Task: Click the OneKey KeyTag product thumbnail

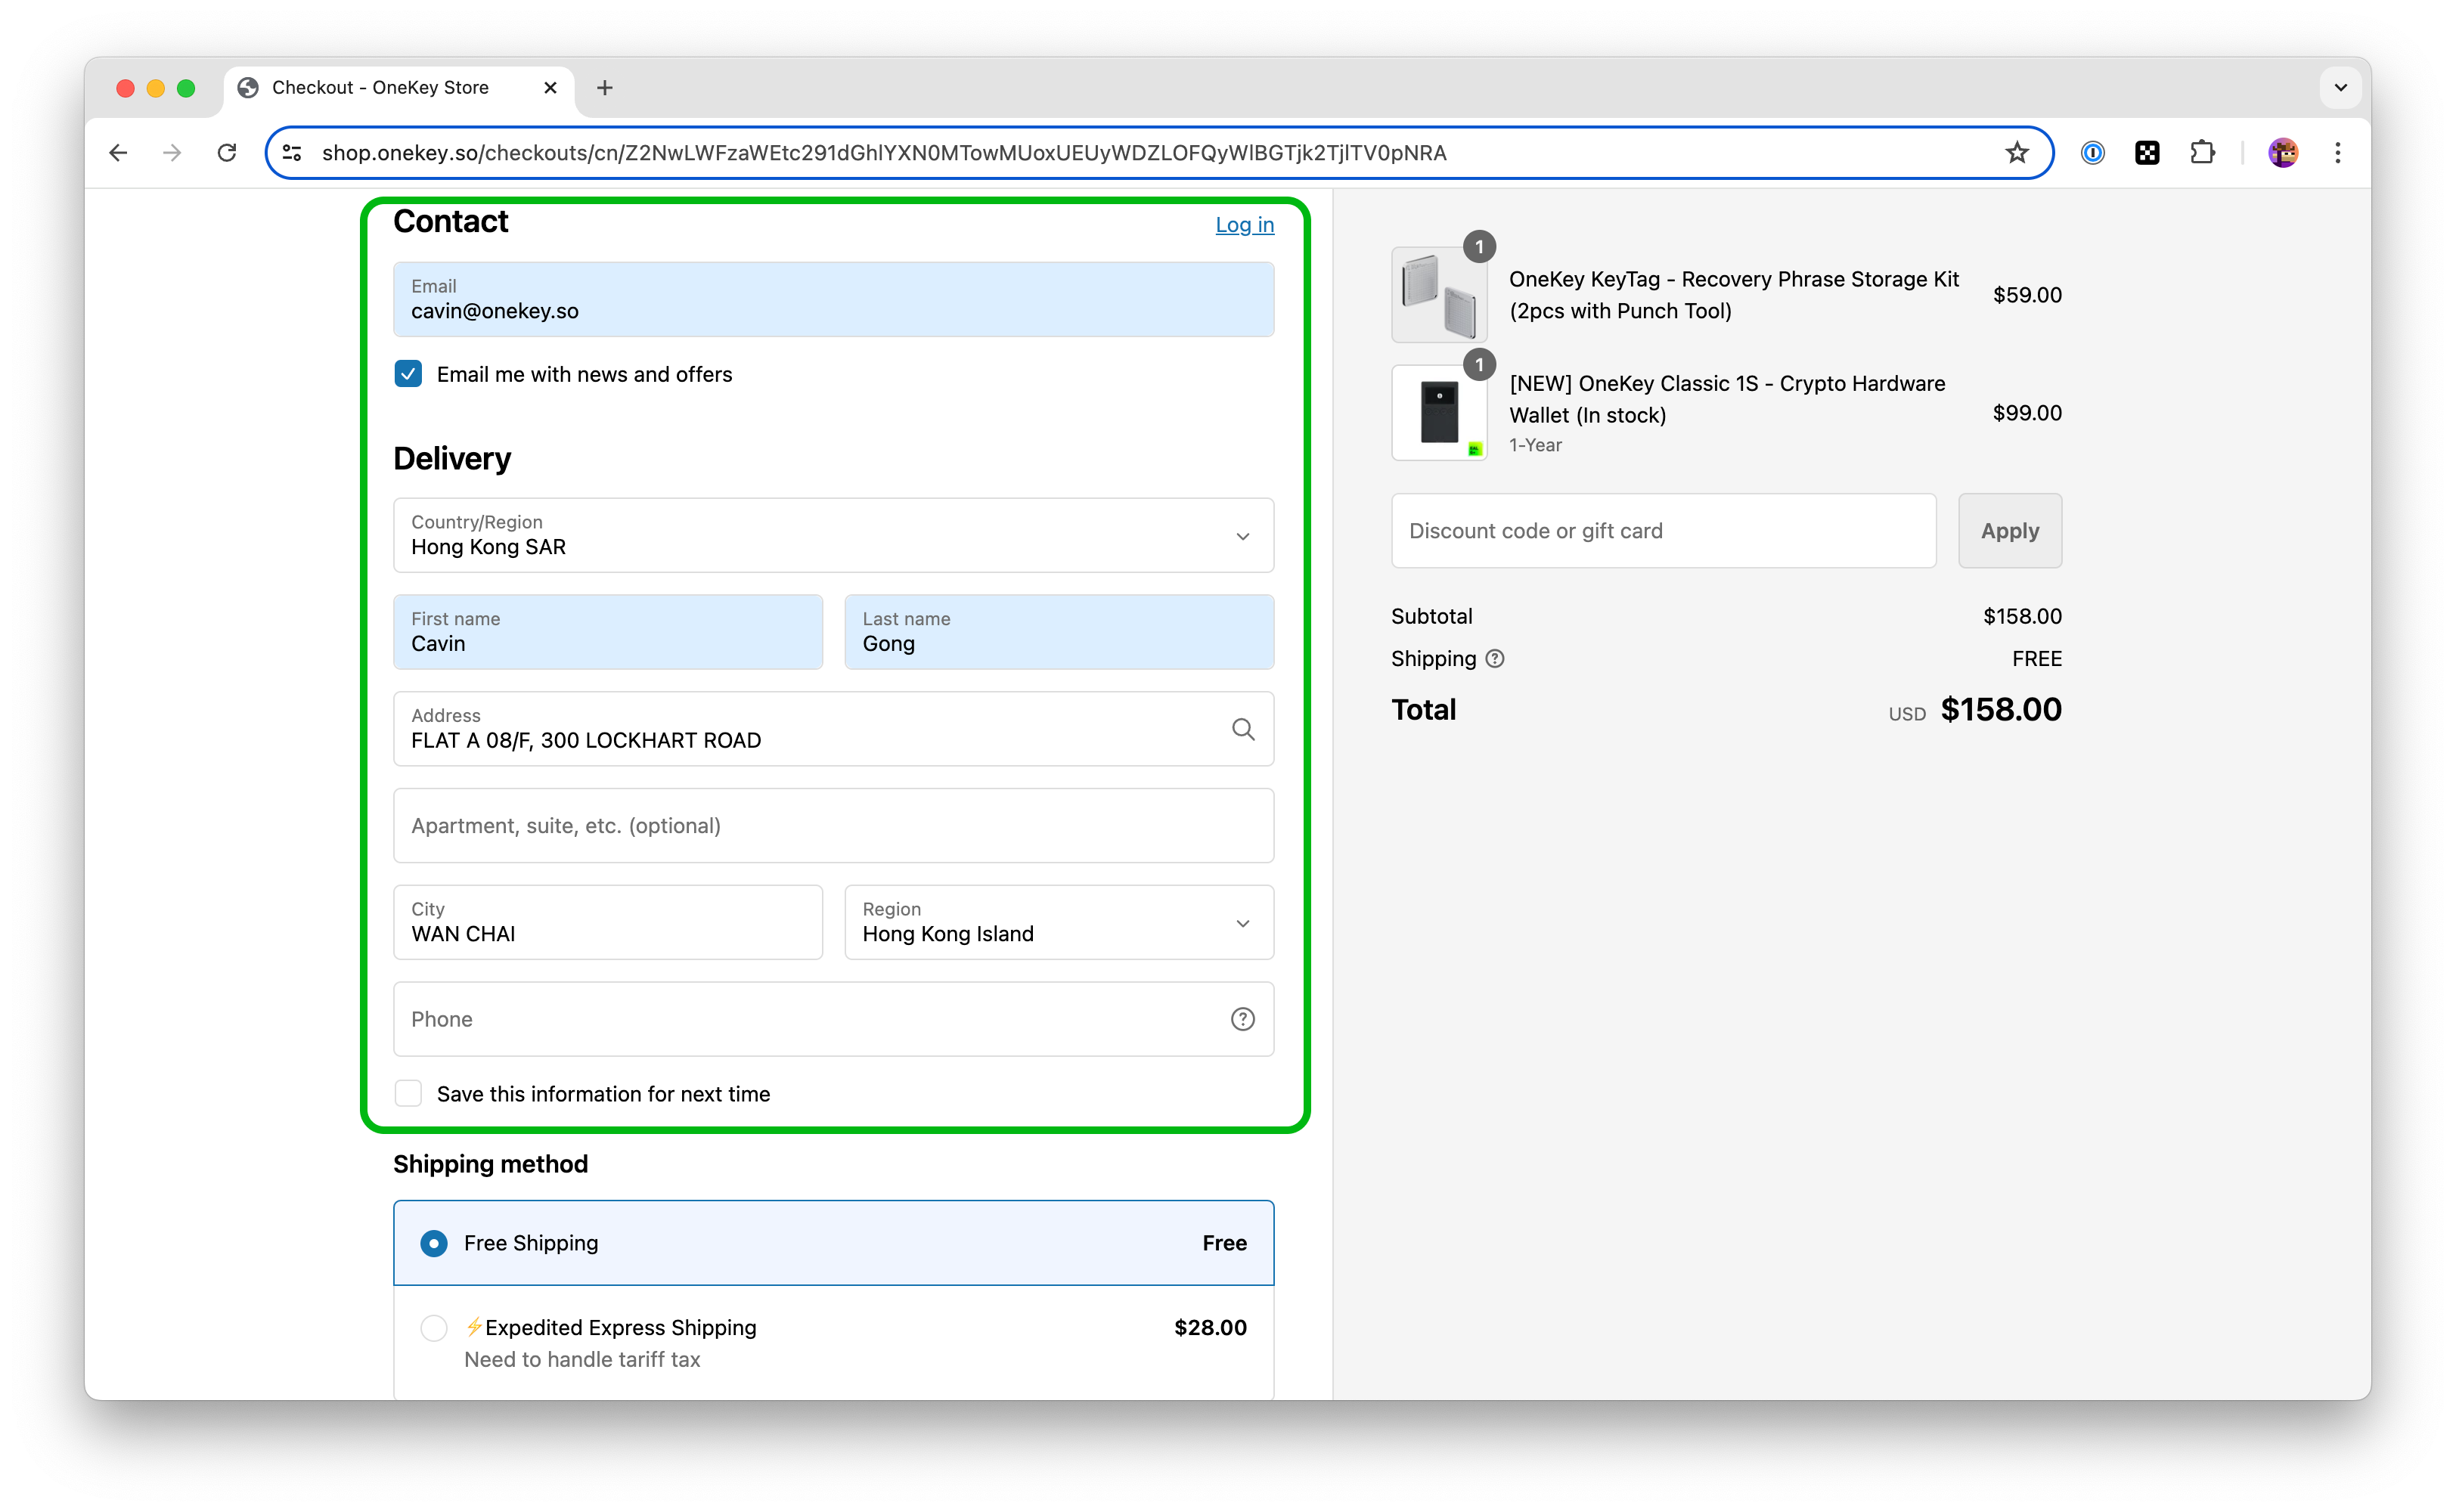Action: (1439, 295)
